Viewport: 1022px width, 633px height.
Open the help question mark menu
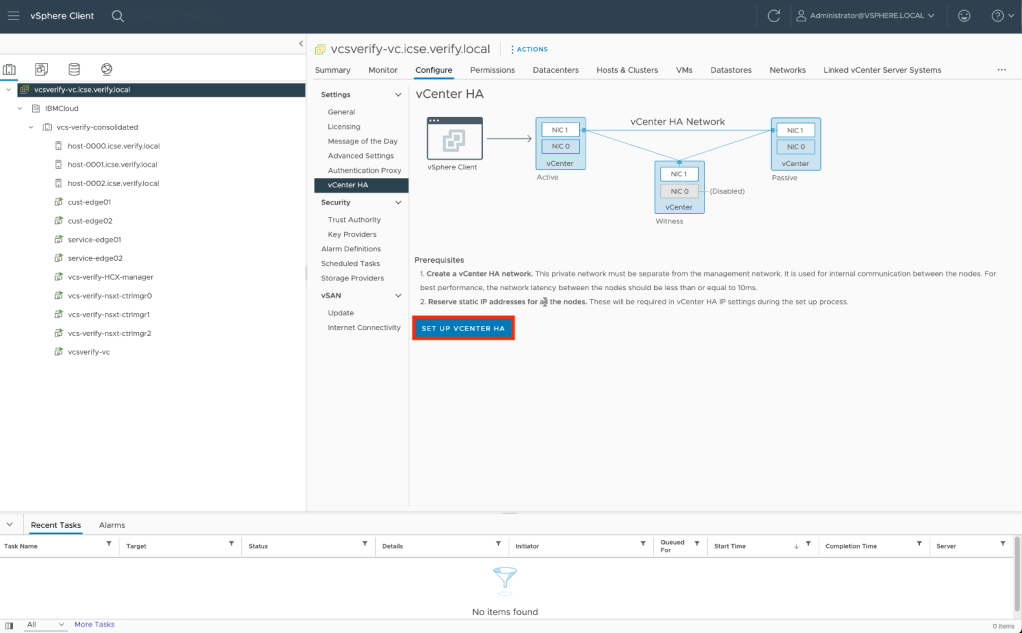pyautogui.click(x=1001, y=16)
